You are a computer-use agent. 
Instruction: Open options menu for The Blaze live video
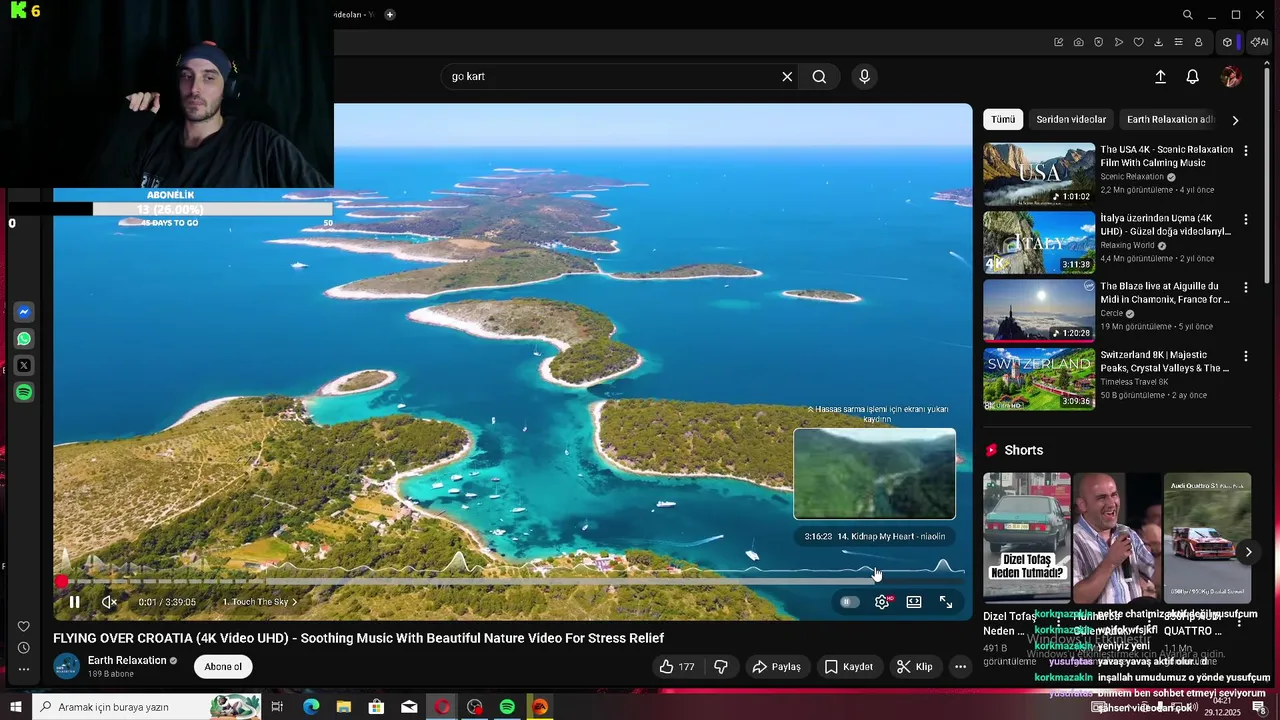[x=1245, y=287]
